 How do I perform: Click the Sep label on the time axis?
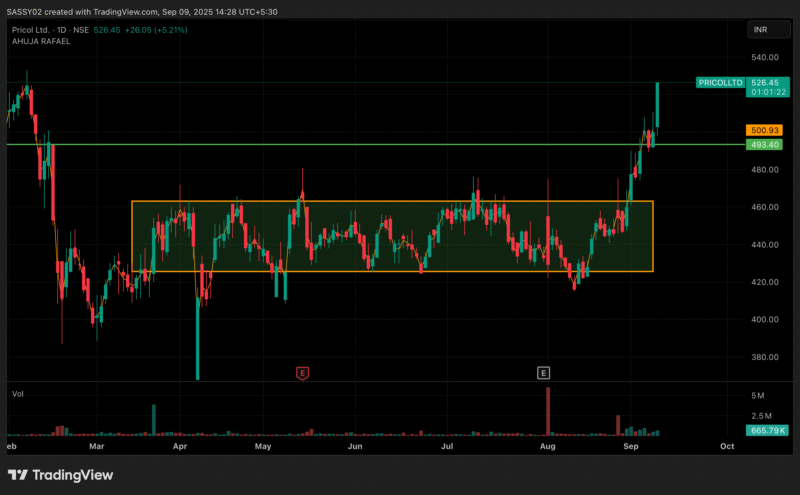coord(628,449)
